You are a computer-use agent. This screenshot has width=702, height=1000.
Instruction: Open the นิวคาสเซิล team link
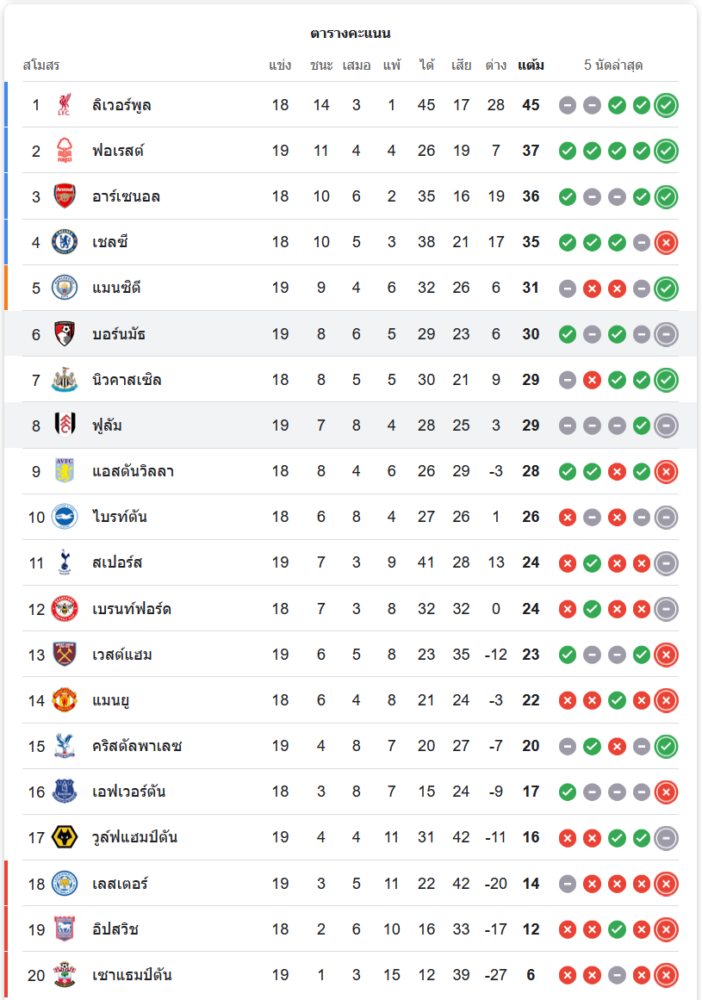(126, 380)
